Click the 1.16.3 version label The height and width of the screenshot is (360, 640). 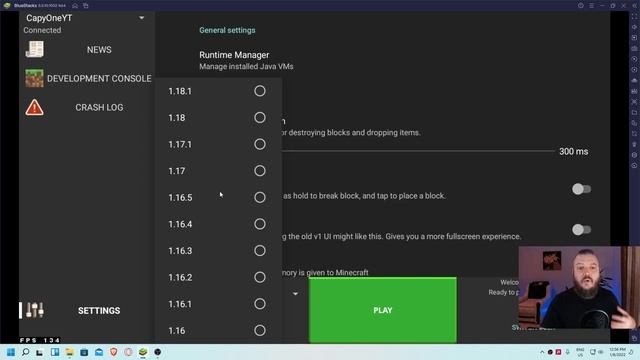pos(180,251)
